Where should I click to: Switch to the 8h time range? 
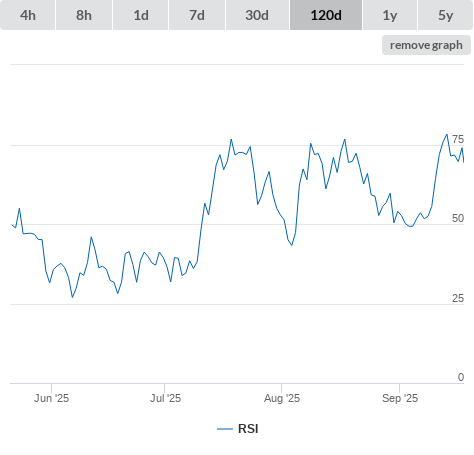click(84, 15)
